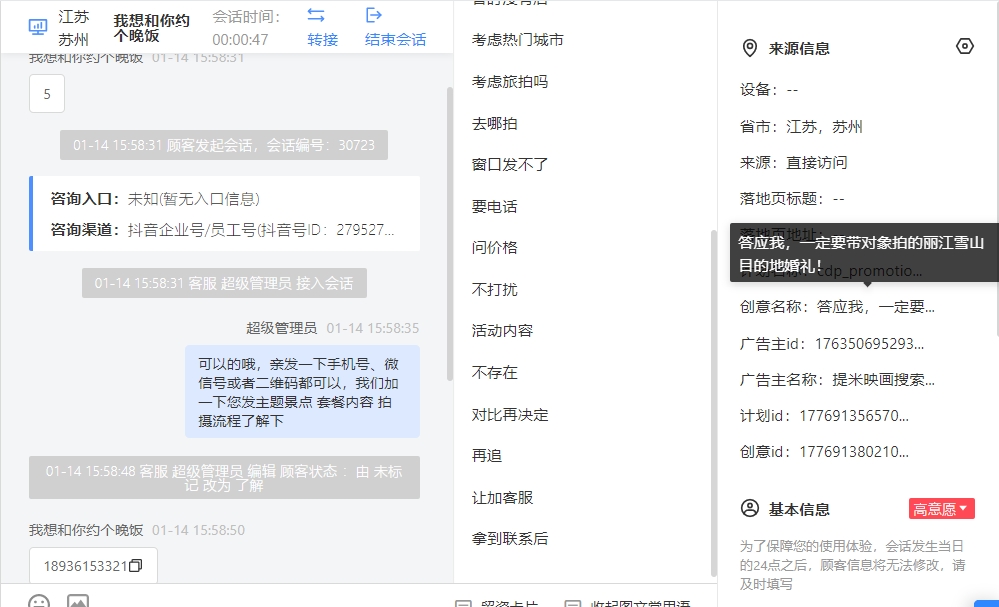
Task: Click the 计划id value 177691356570
Action: point(854,416)
